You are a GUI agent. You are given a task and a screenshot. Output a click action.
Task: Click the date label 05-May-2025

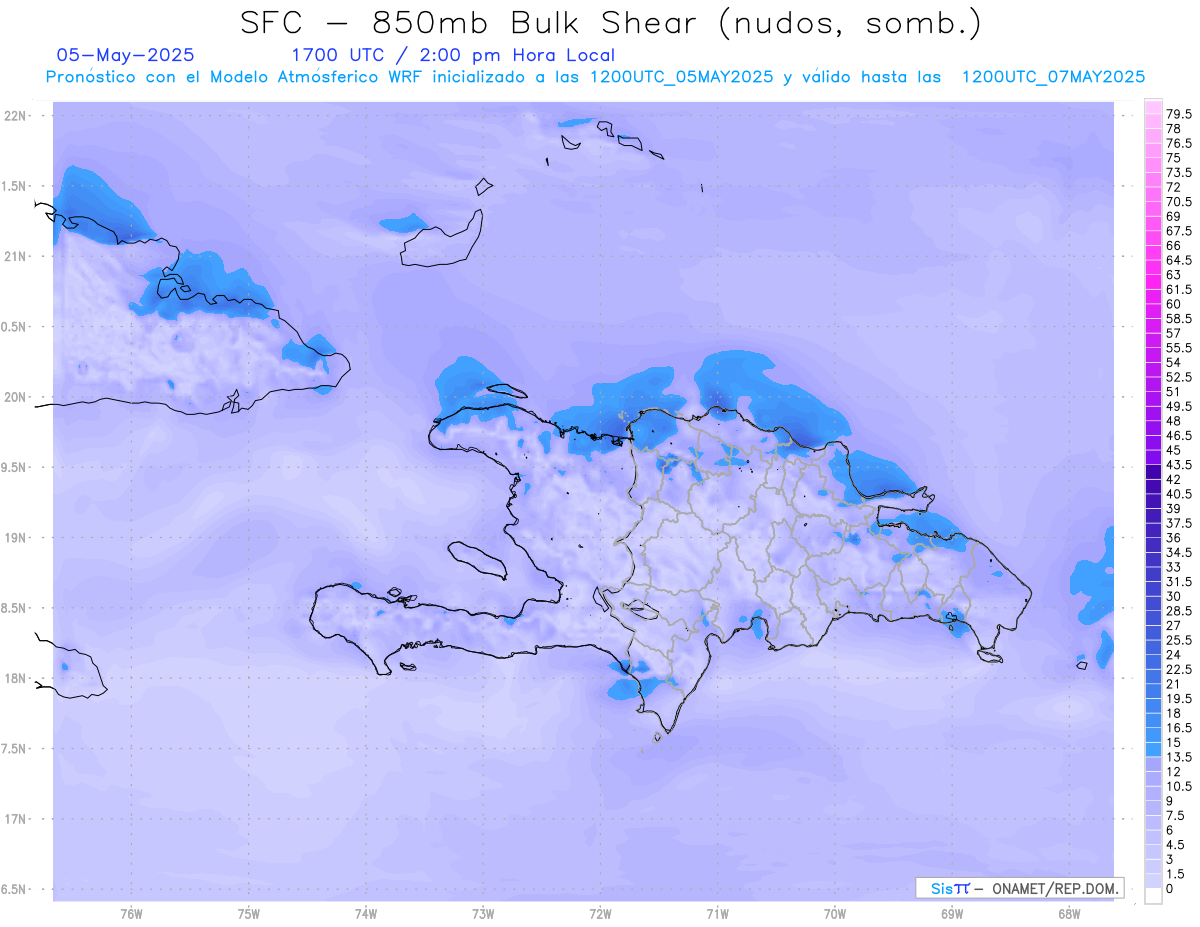pos(125,55)
